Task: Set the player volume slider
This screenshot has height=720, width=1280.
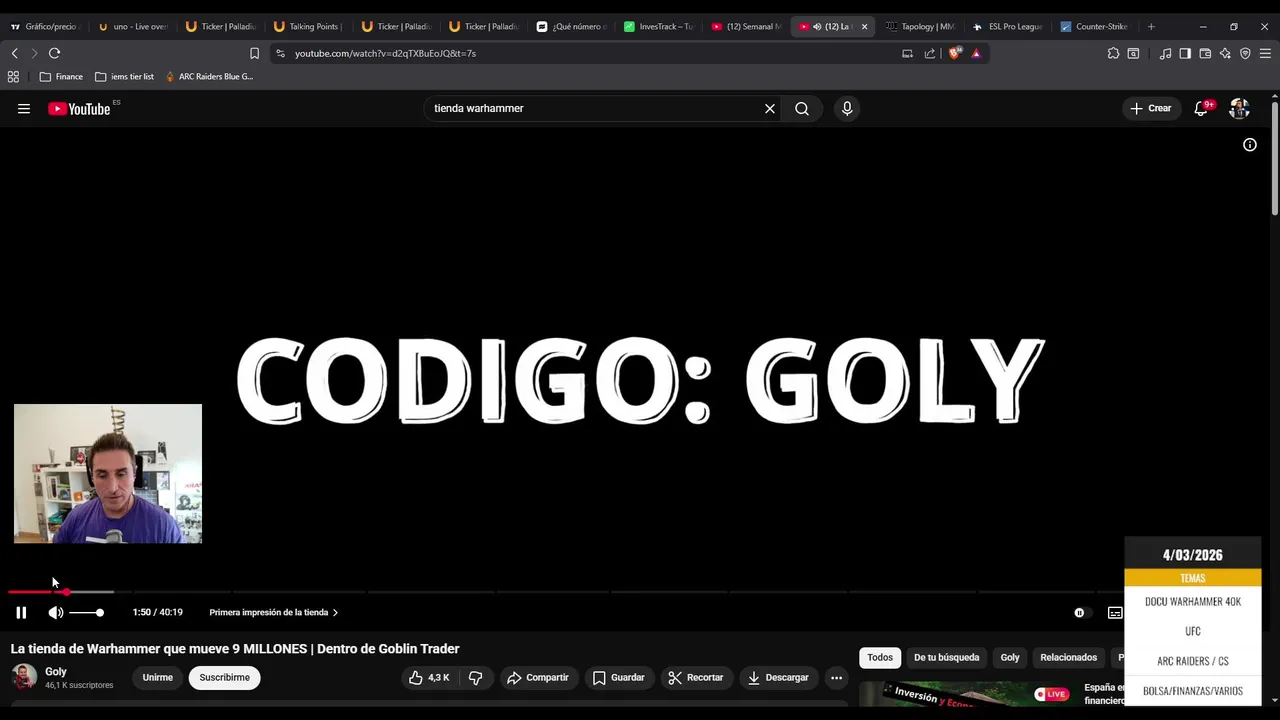Action: click(87, 613)
